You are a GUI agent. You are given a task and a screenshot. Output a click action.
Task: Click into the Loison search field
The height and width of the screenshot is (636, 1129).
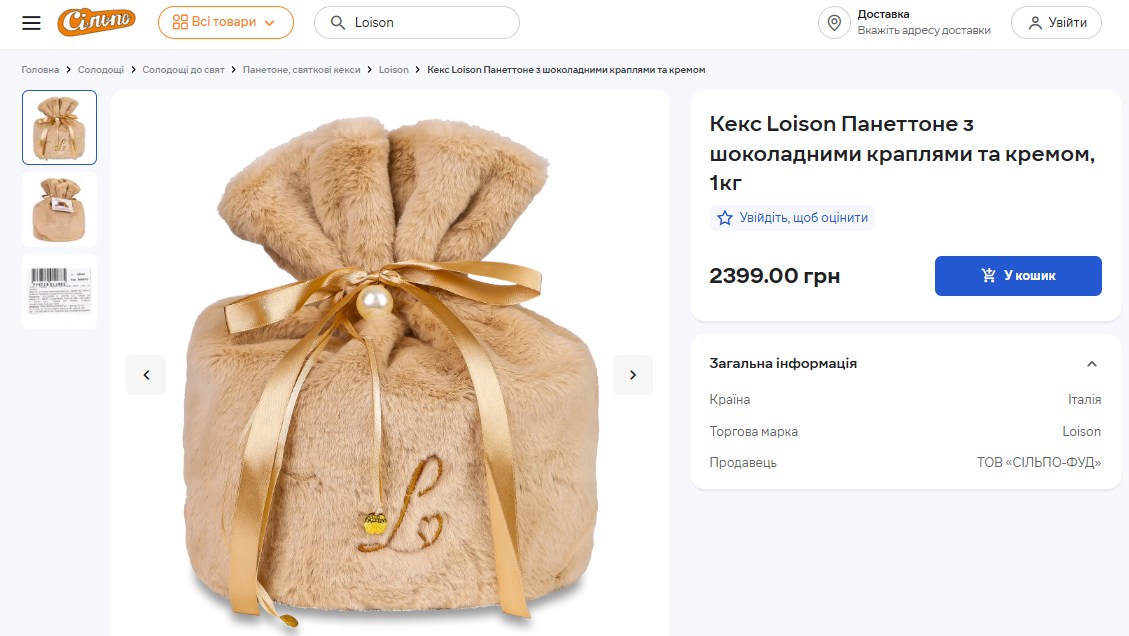(x=430, y=22)
